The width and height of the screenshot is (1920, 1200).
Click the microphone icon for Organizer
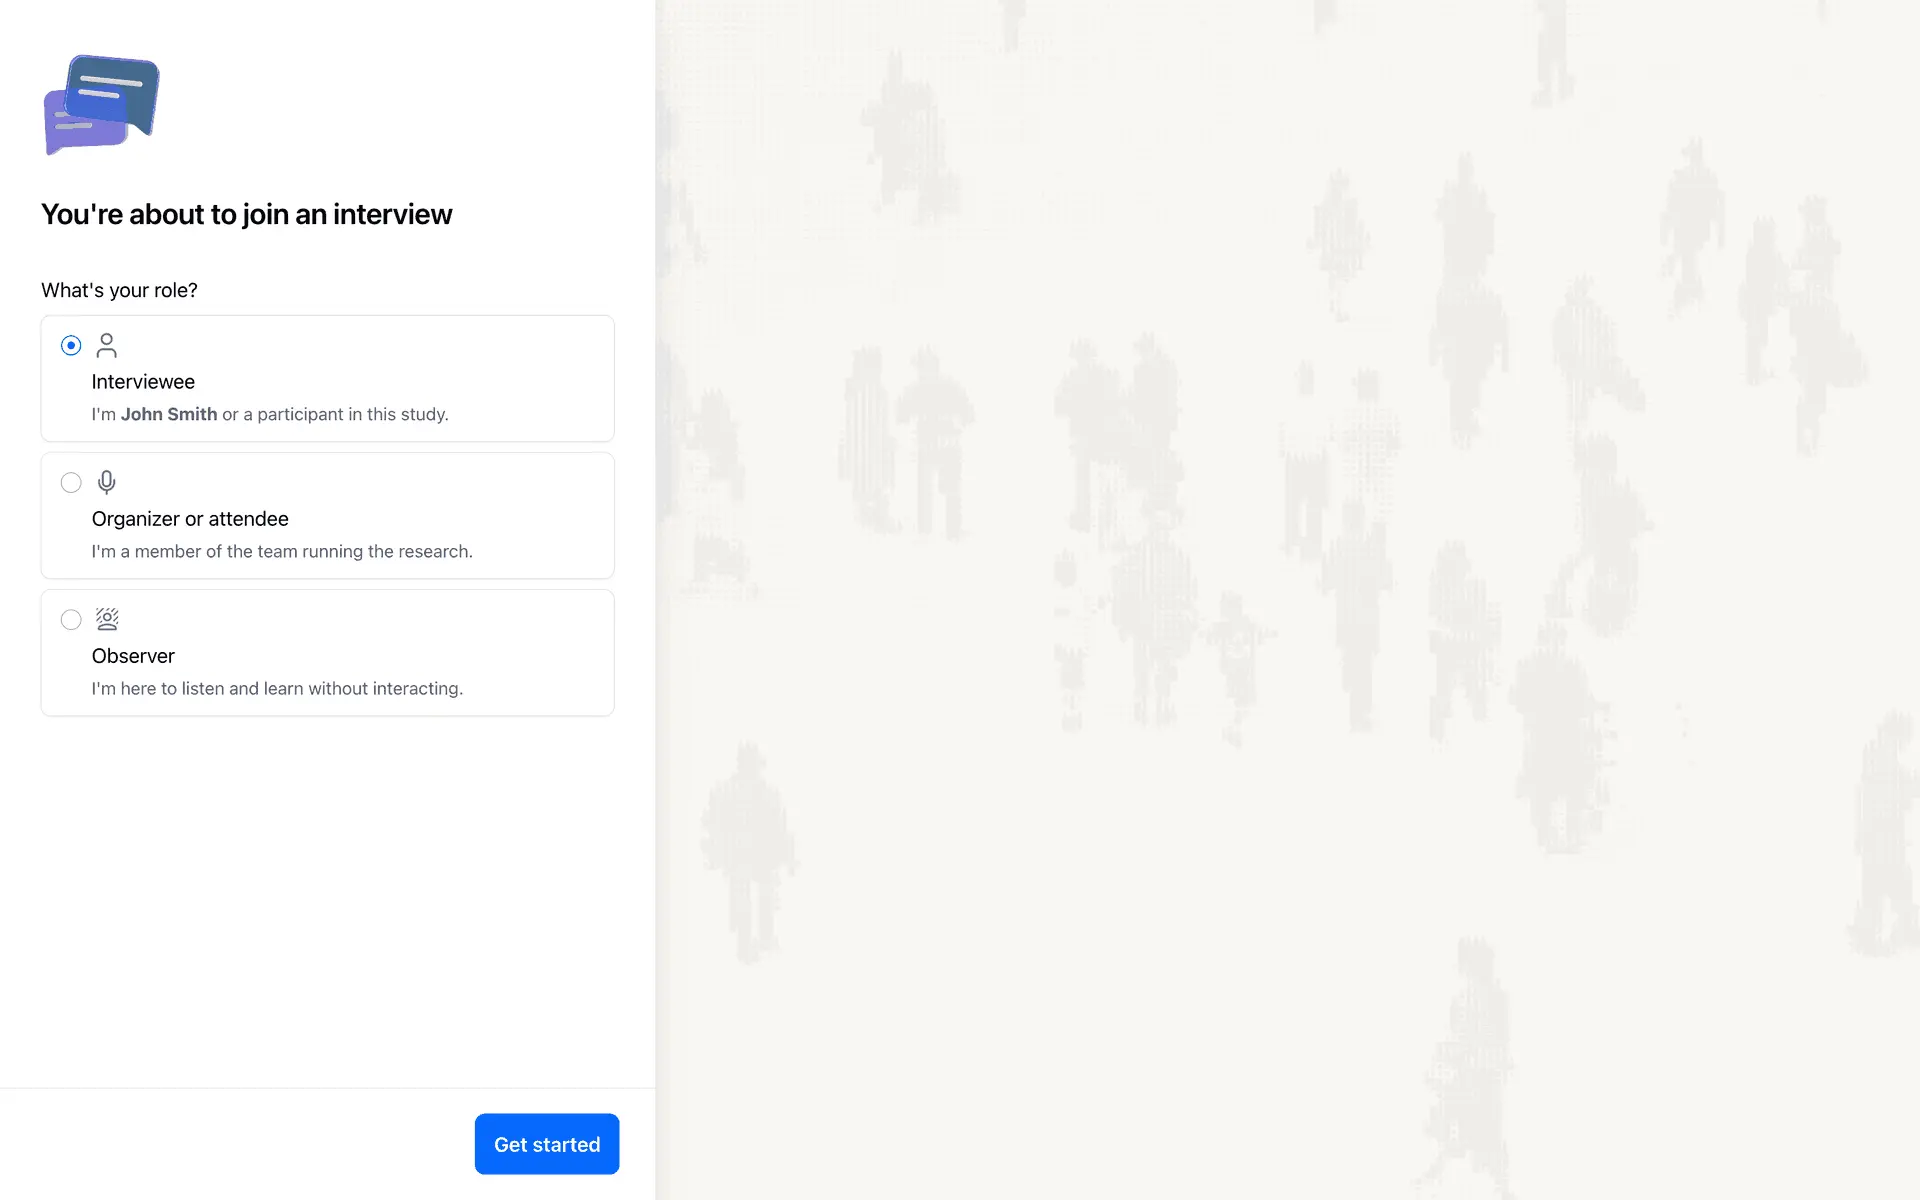106,482
